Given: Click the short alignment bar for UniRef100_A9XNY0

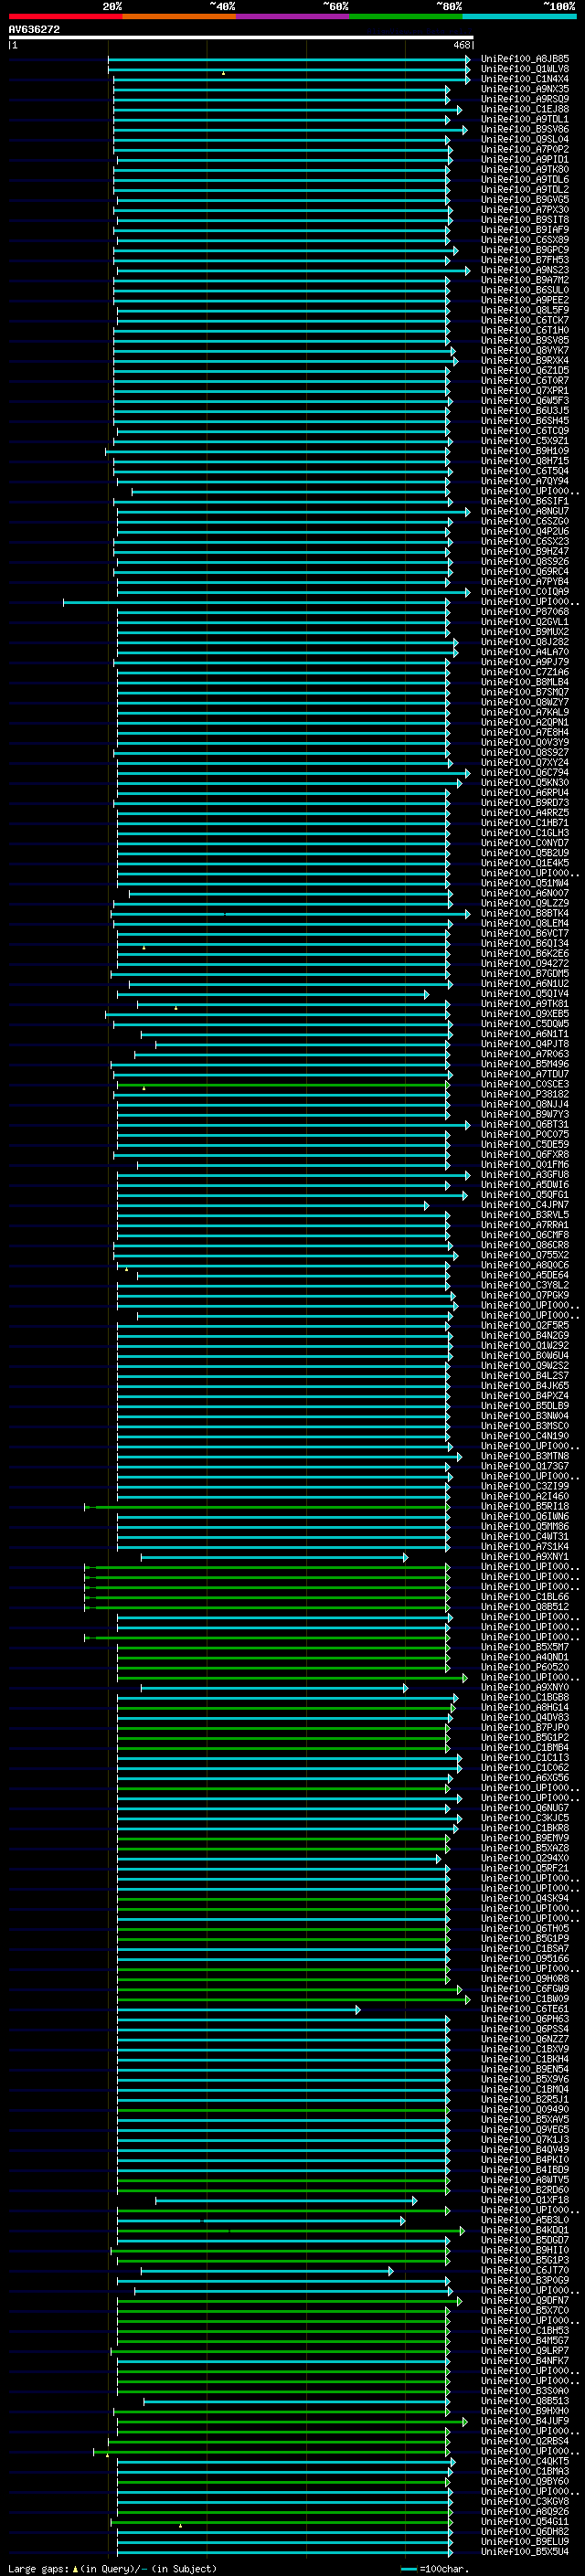Looking at the screenshot, I should [274, 1687].
